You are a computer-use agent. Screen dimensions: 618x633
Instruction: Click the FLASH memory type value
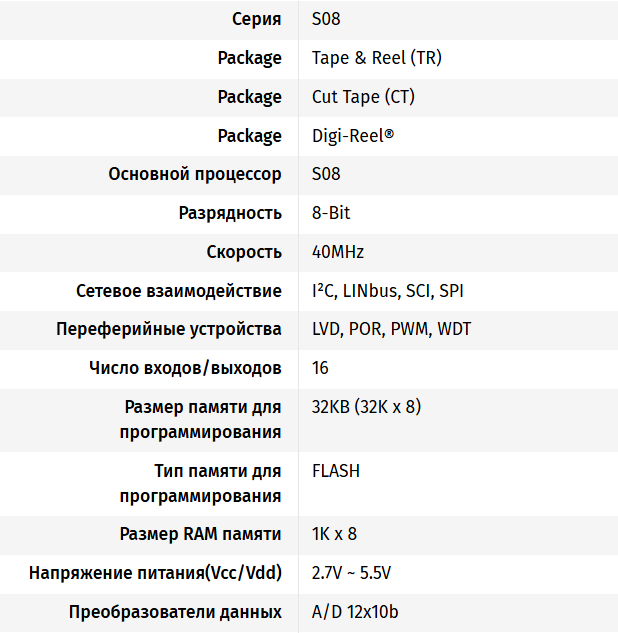click(x=336, y=470)
